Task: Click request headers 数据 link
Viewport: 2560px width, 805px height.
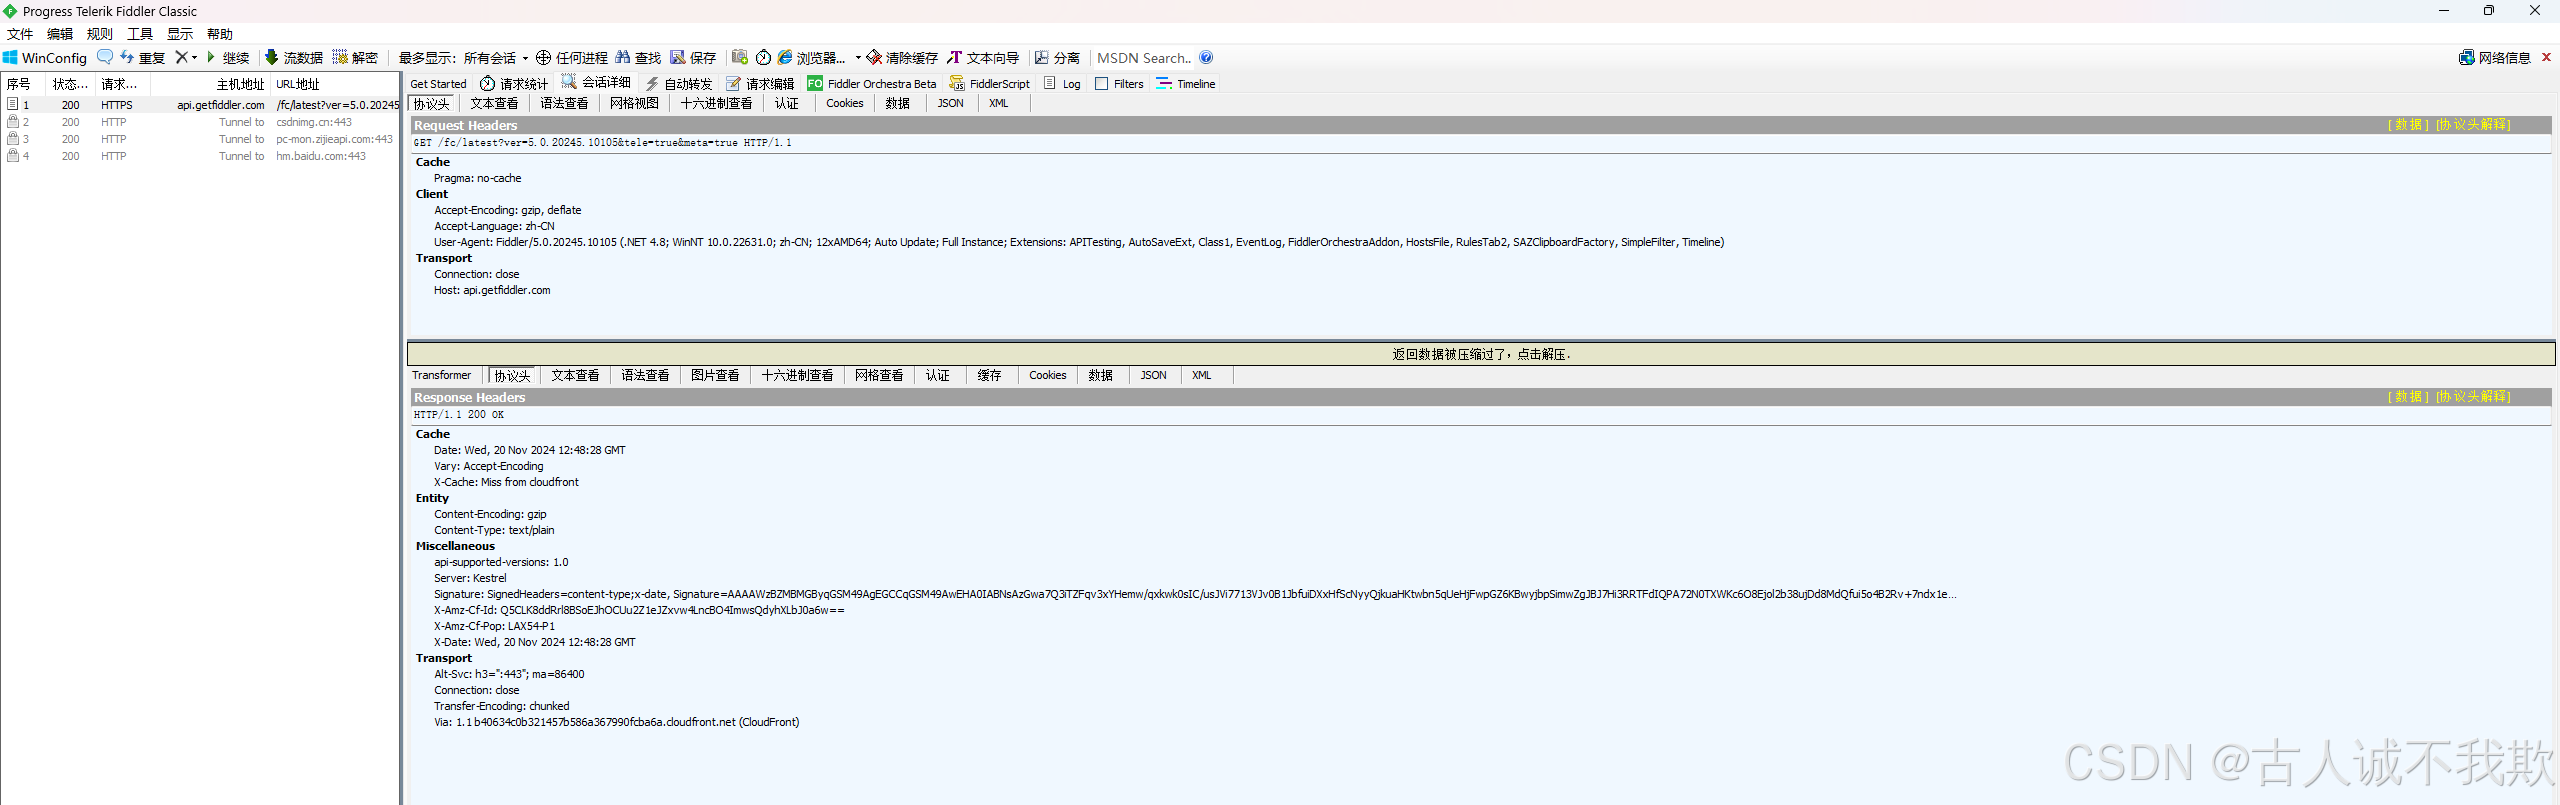Action: (2408, 125)
